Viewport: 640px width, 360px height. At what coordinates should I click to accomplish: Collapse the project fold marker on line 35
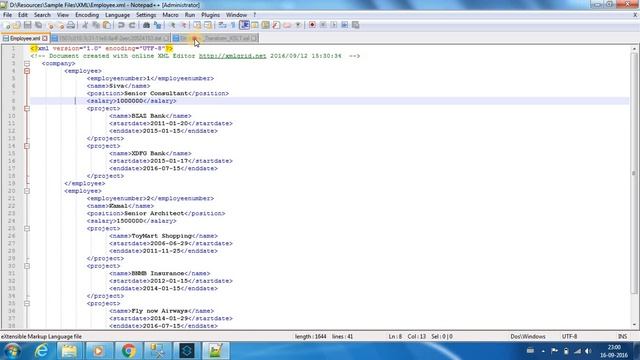tap(27, 304)
